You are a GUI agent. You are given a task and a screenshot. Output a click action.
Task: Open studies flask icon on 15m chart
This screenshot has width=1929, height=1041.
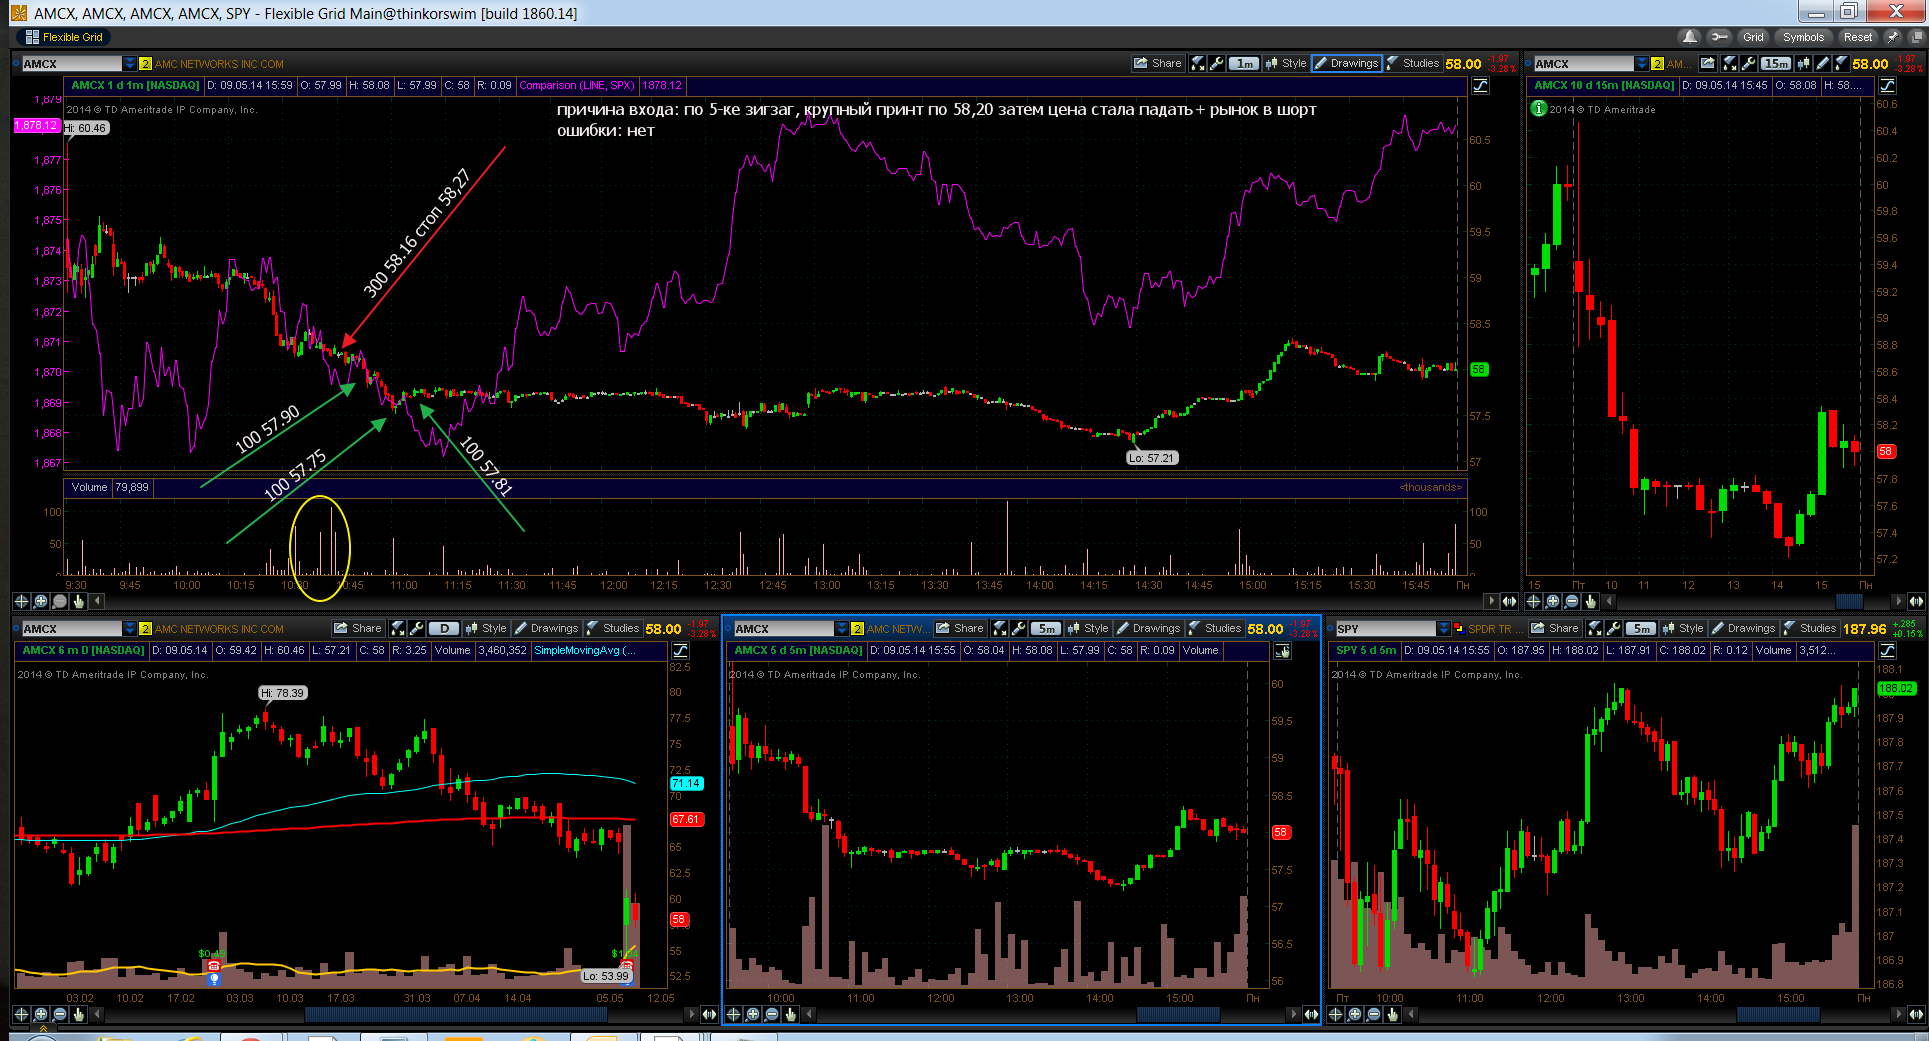pos(1841,63)
